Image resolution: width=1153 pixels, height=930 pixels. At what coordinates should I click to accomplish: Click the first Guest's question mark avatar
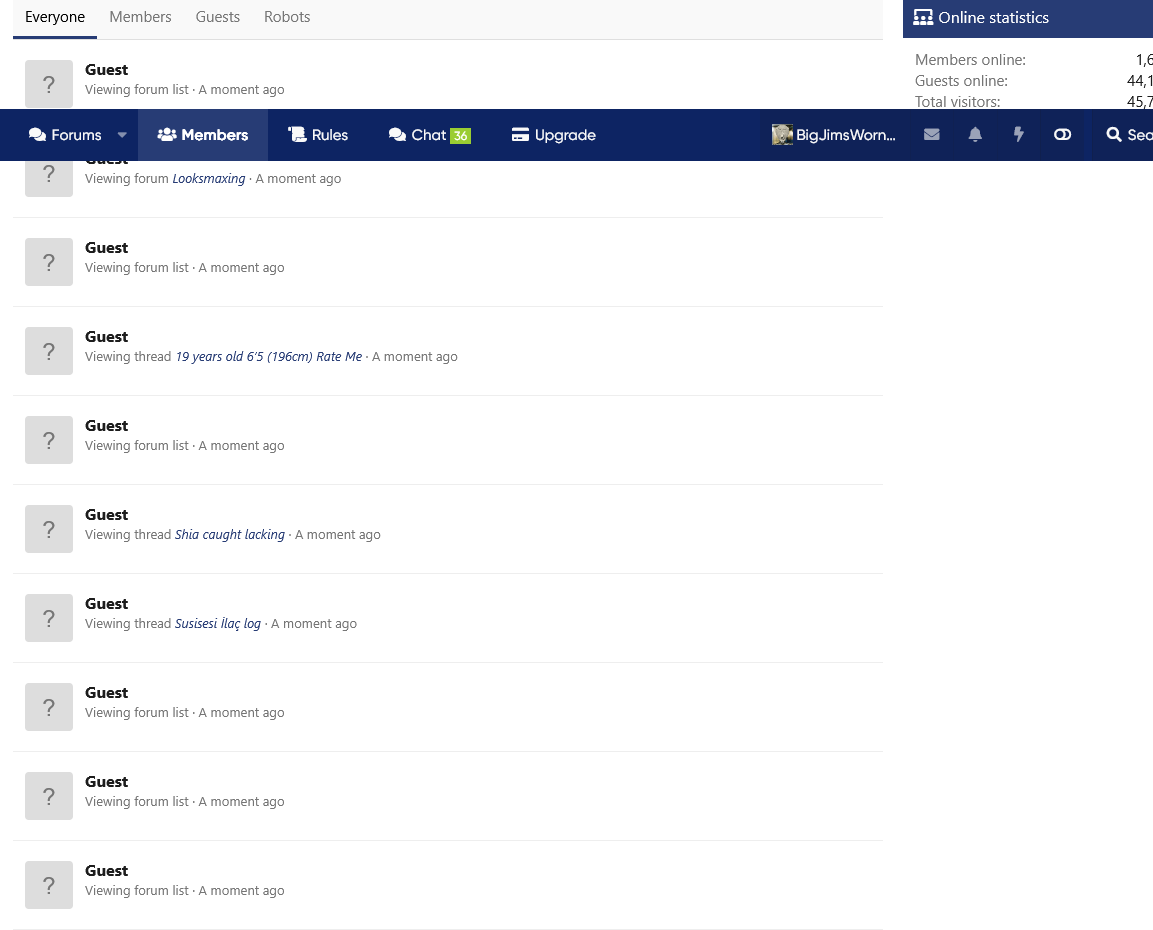coord(49,84)
